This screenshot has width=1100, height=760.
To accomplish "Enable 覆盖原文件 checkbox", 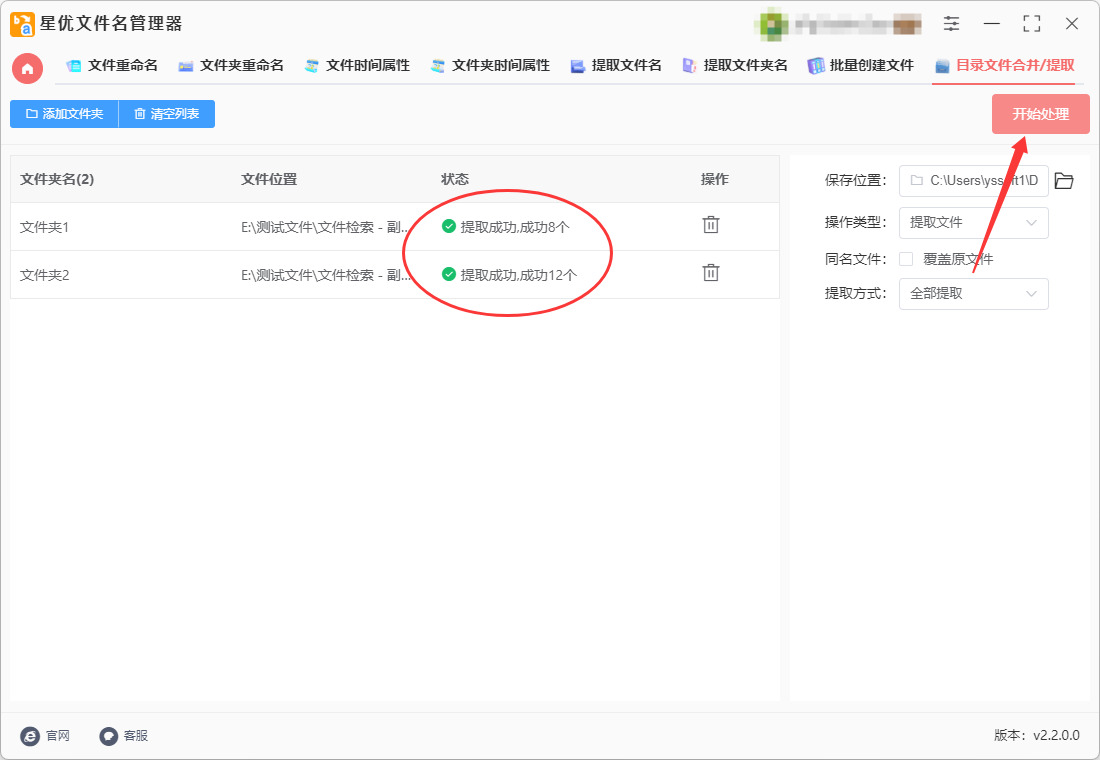I will (x=906, y=259).
